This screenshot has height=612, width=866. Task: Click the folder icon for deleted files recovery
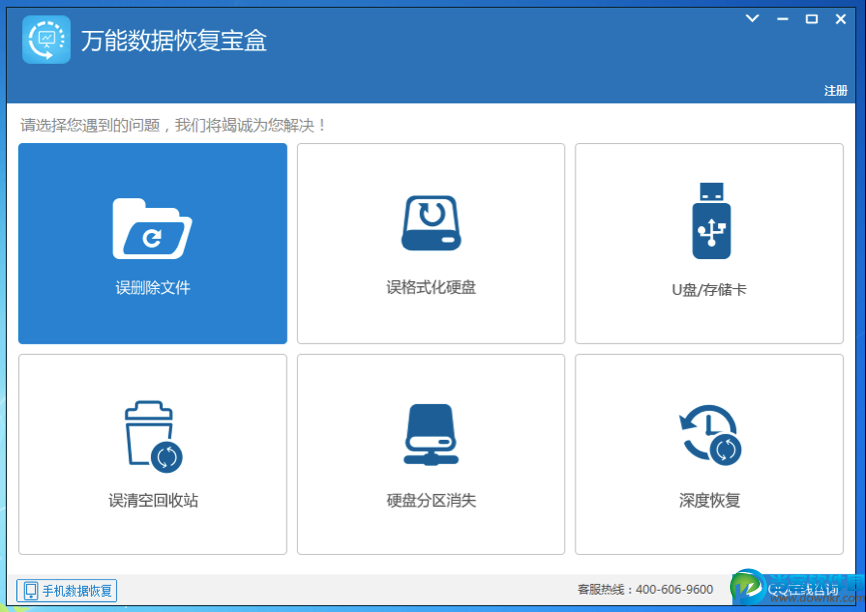pos(152,228)
